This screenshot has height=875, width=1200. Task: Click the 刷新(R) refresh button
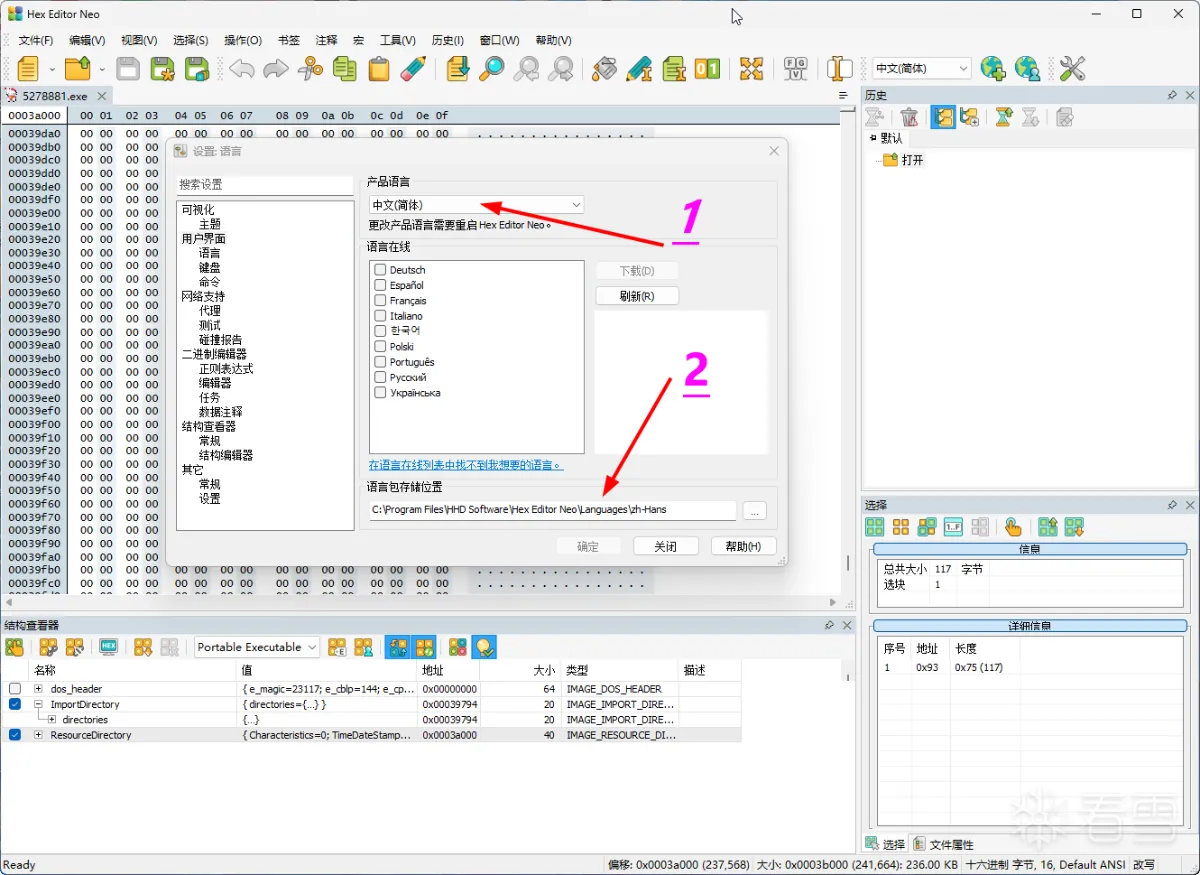[x=637, y=296]
